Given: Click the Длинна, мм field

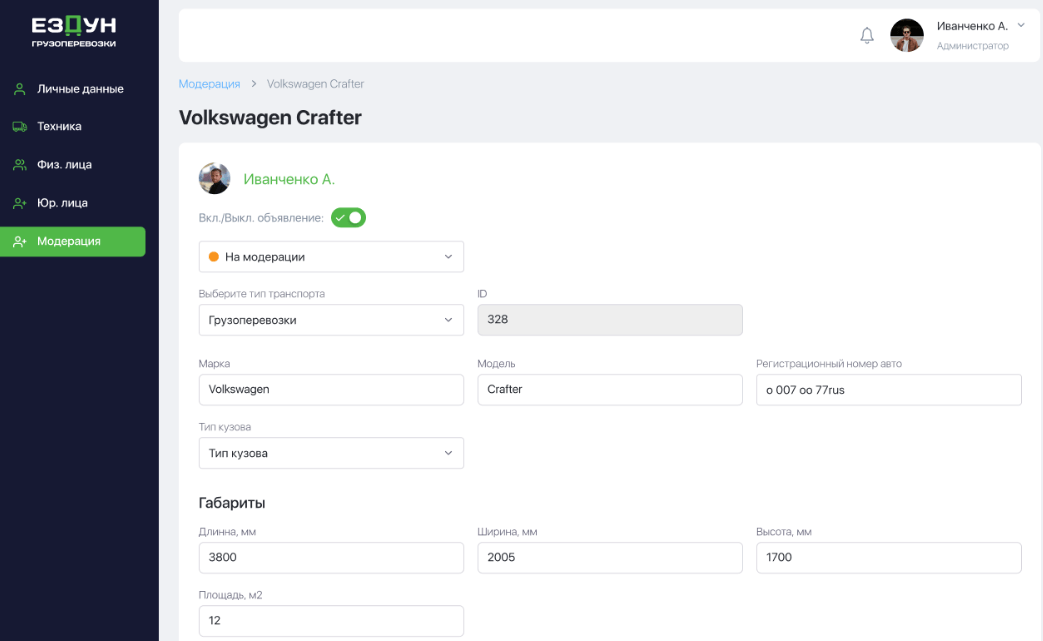Looking at the screenshot, I should [331, 558].
